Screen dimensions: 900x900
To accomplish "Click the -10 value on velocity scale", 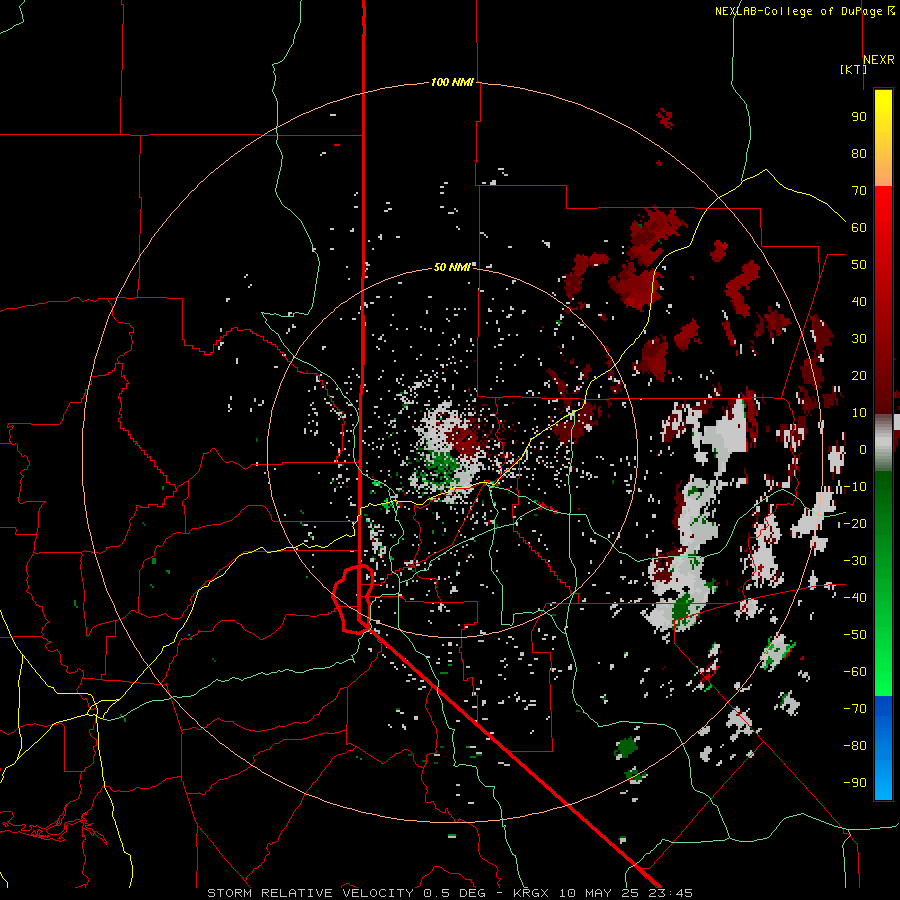I will point(855,487).
